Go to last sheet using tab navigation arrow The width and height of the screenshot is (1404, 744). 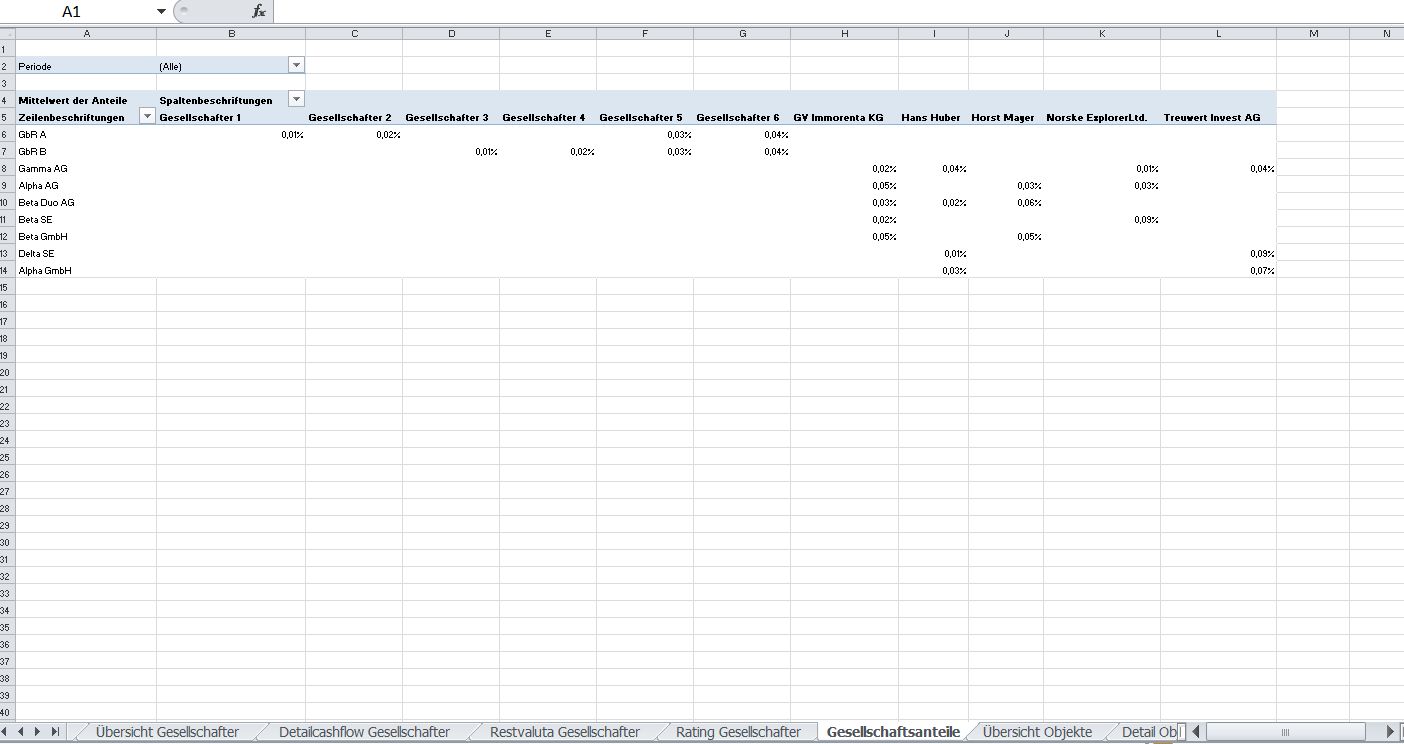pyautogui.click(x=54, y=732)
